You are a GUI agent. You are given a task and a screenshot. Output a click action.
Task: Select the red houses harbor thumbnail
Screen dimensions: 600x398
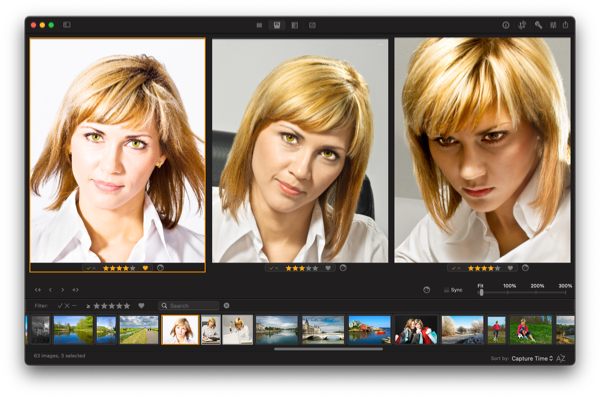coord(370,329)
